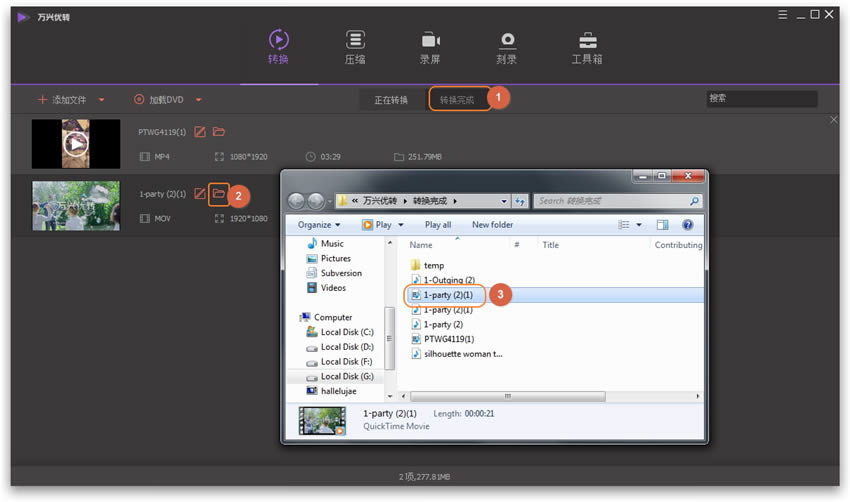The image size is (850, 502).
Task: Expand the view options dropdown arrow
Action: pos(640,225)
